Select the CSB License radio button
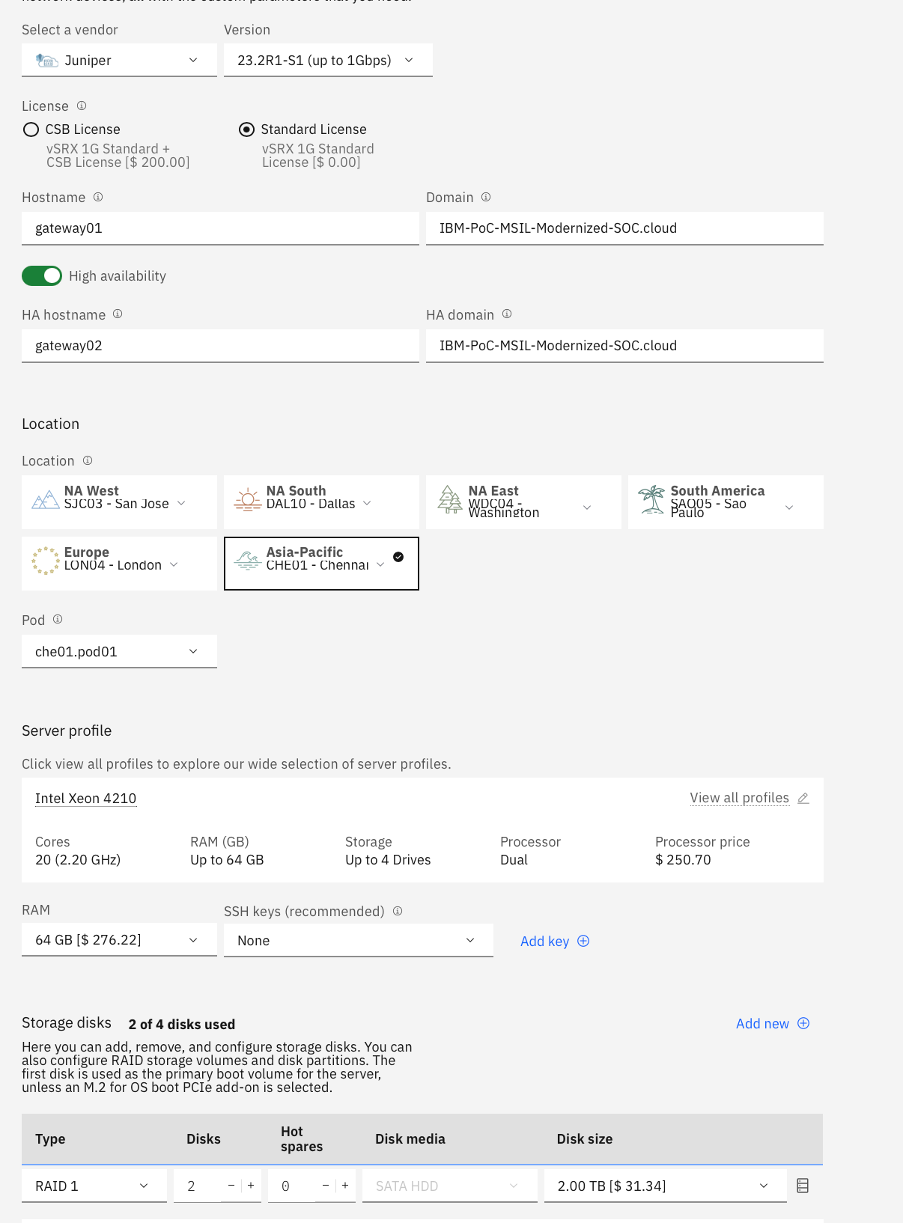 31,129
